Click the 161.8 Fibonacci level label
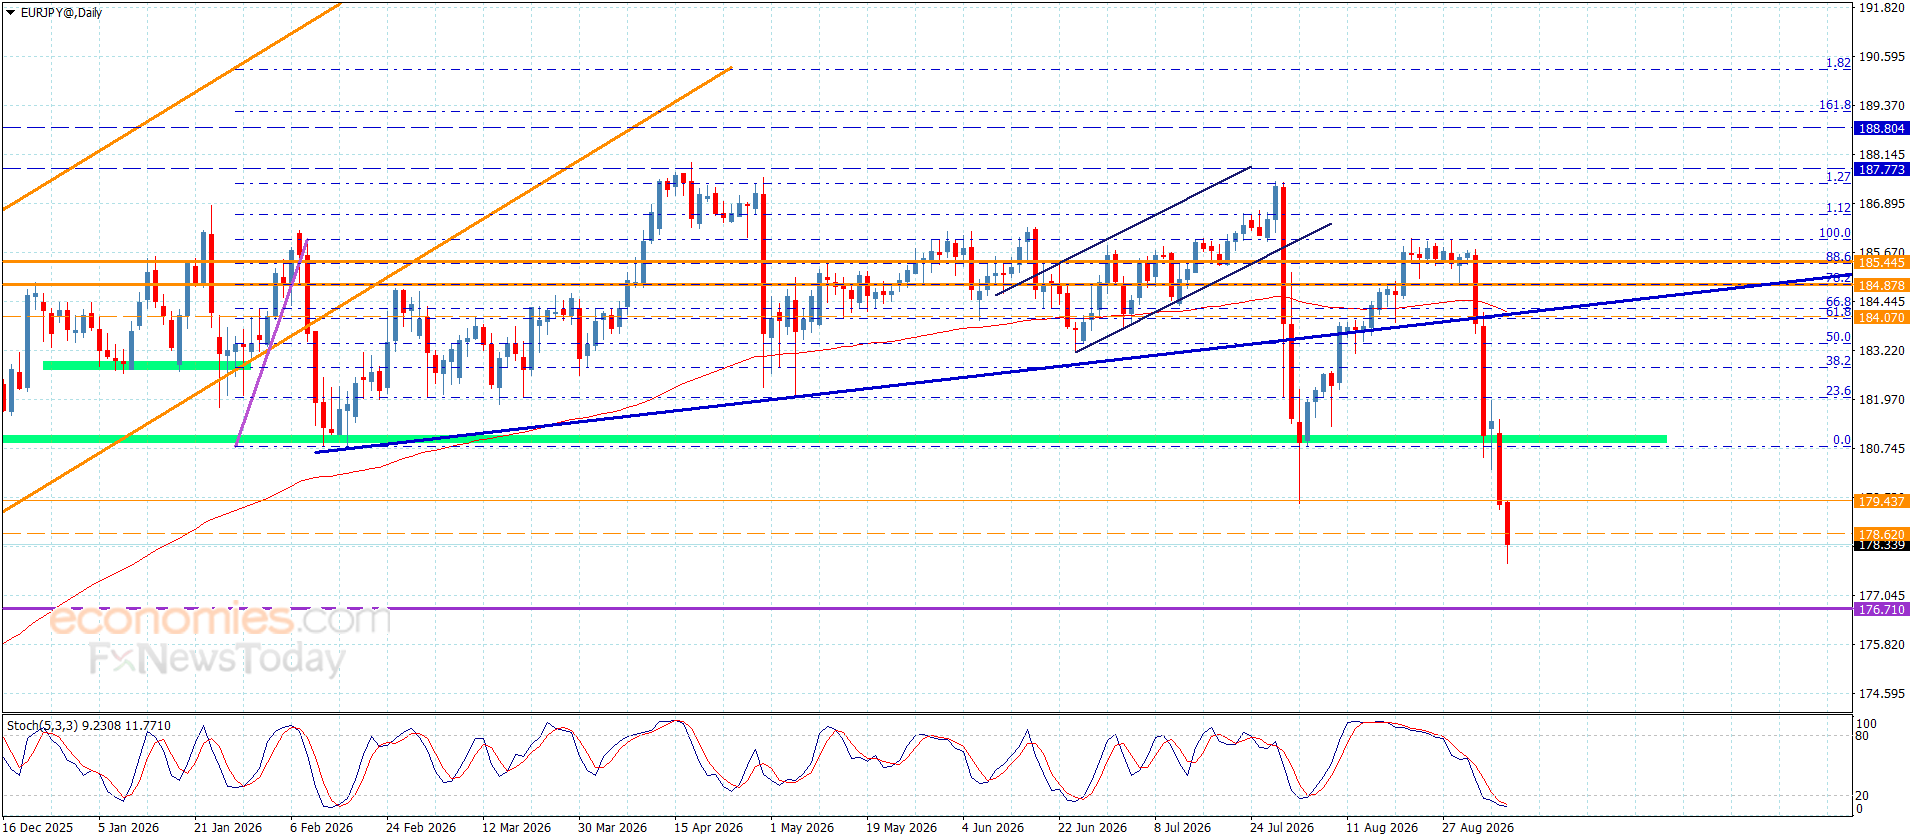The width and height of the screenshot is (1916, 840). pos(1834,105)
